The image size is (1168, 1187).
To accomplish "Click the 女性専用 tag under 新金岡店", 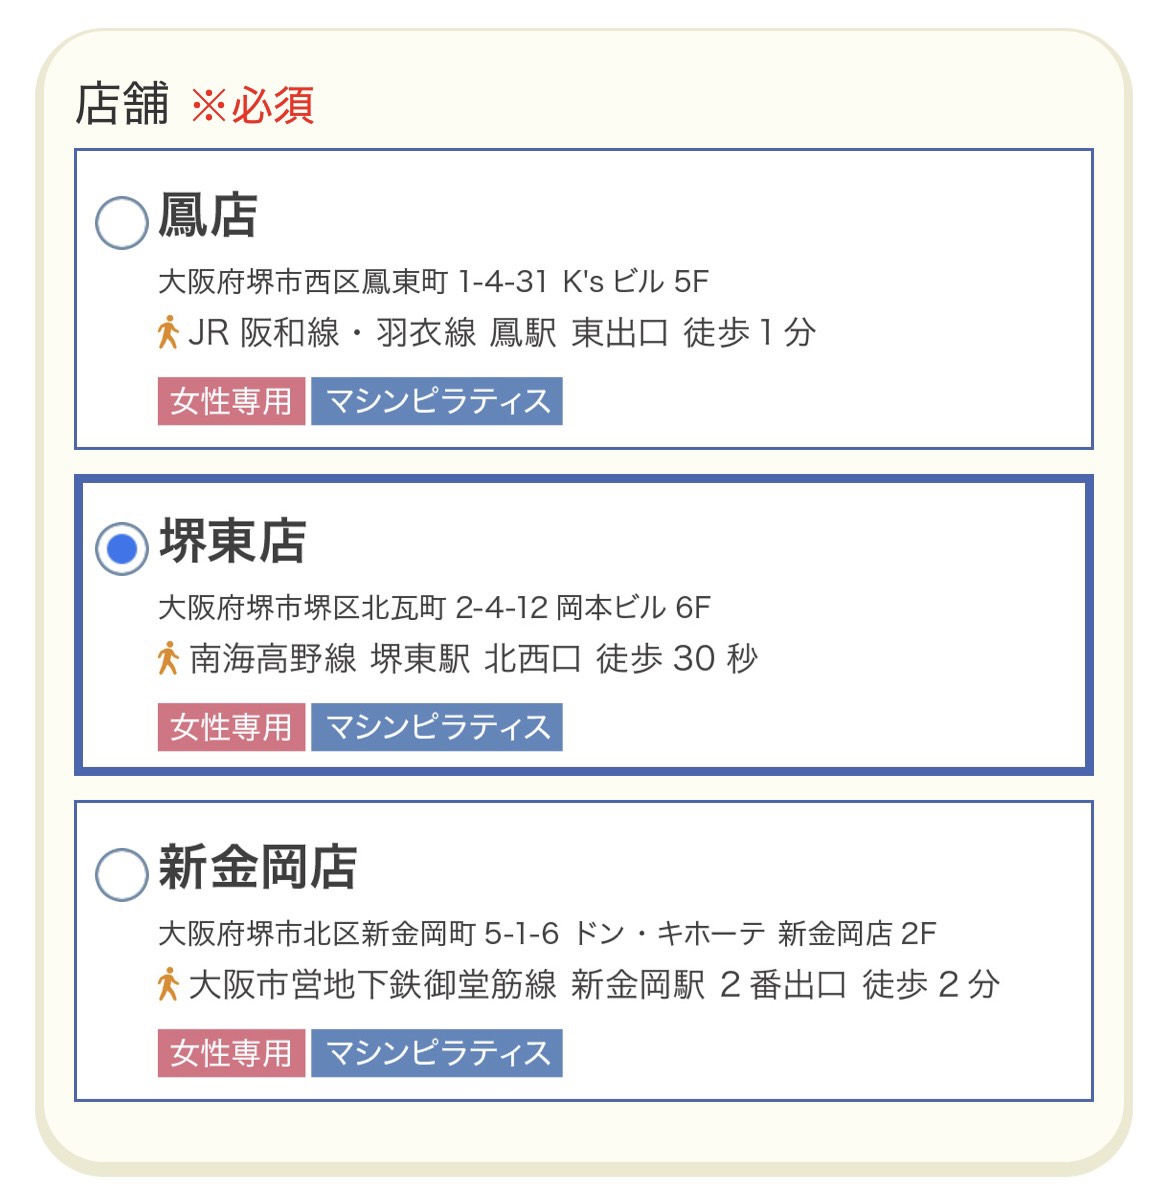I will 231,1053.
